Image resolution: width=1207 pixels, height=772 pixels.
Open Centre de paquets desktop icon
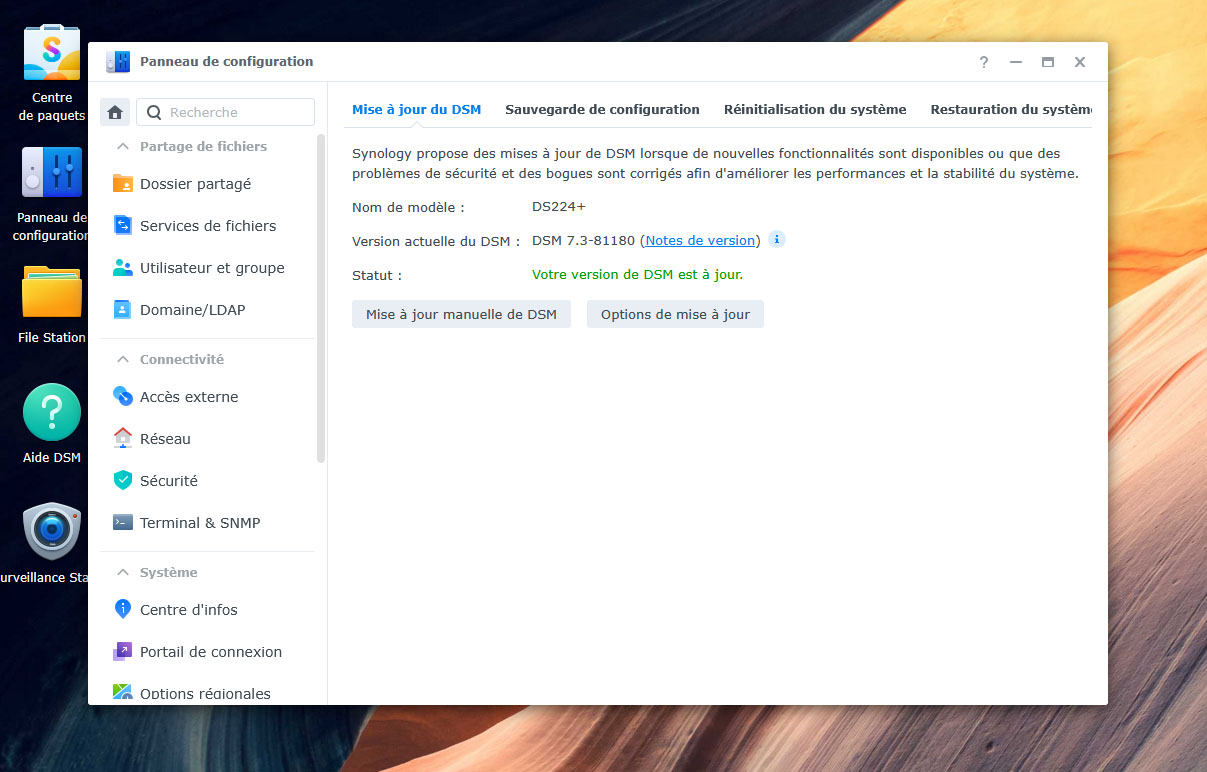tap(52, 53)
